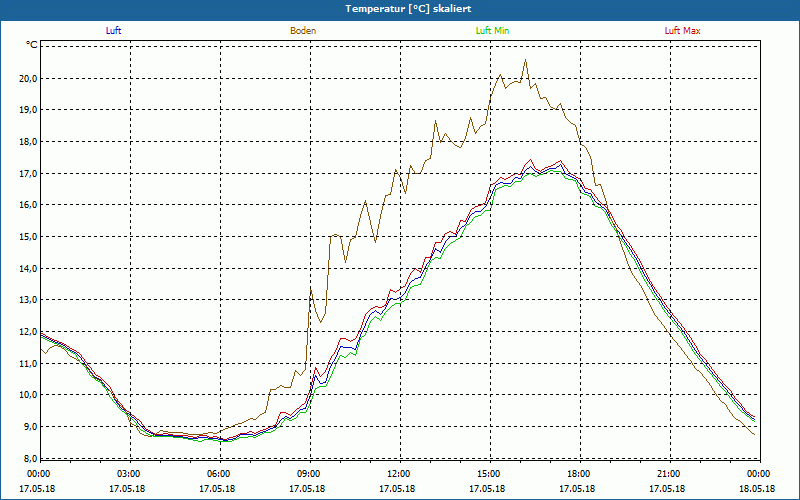Click the 11,0 y-axis value

click(x=29, y=363)
